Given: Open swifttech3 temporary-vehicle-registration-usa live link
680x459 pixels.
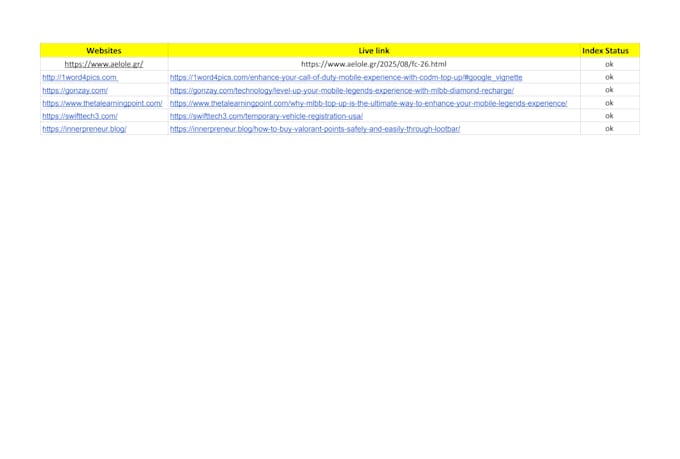Looking at the screenshot, I should click(x=266, y=116).
